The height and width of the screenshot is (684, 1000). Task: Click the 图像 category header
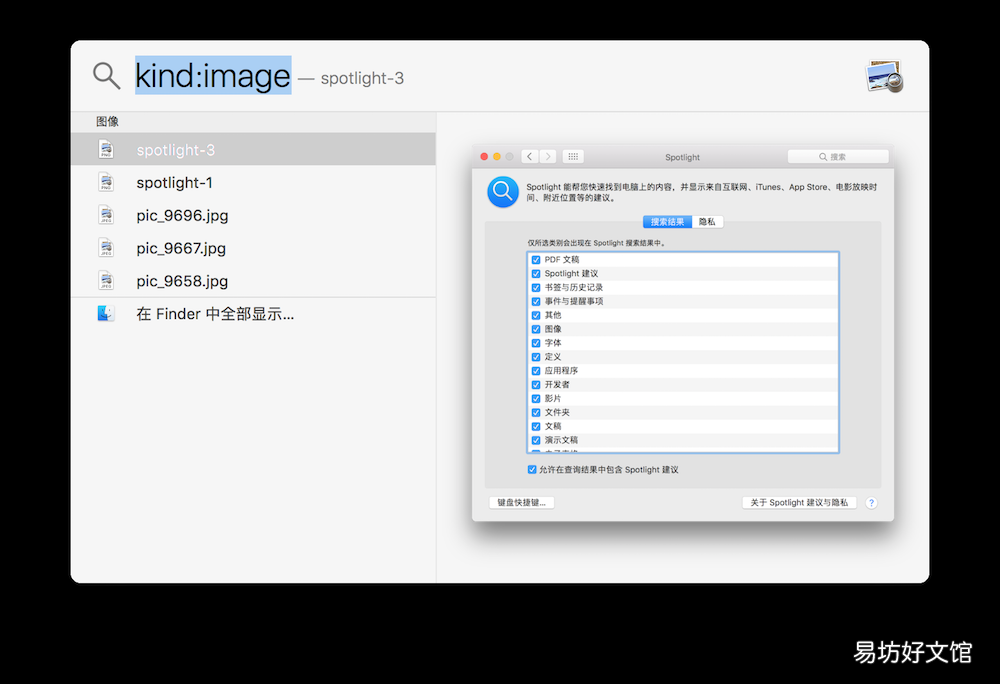(x=108, y=121)
